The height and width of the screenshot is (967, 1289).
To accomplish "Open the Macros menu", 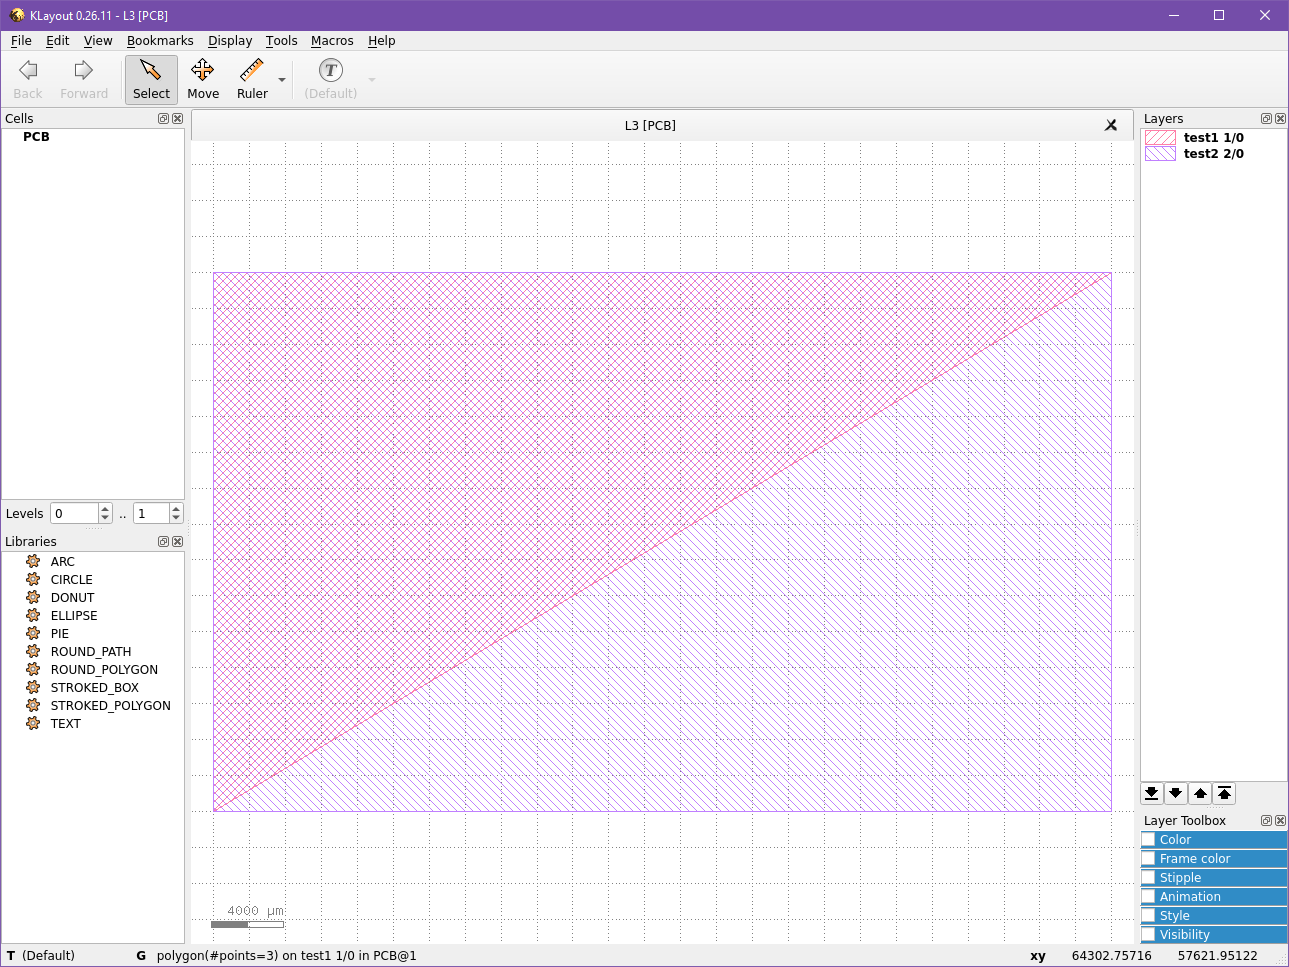I will pyautogui.click(x=332, y=41).
